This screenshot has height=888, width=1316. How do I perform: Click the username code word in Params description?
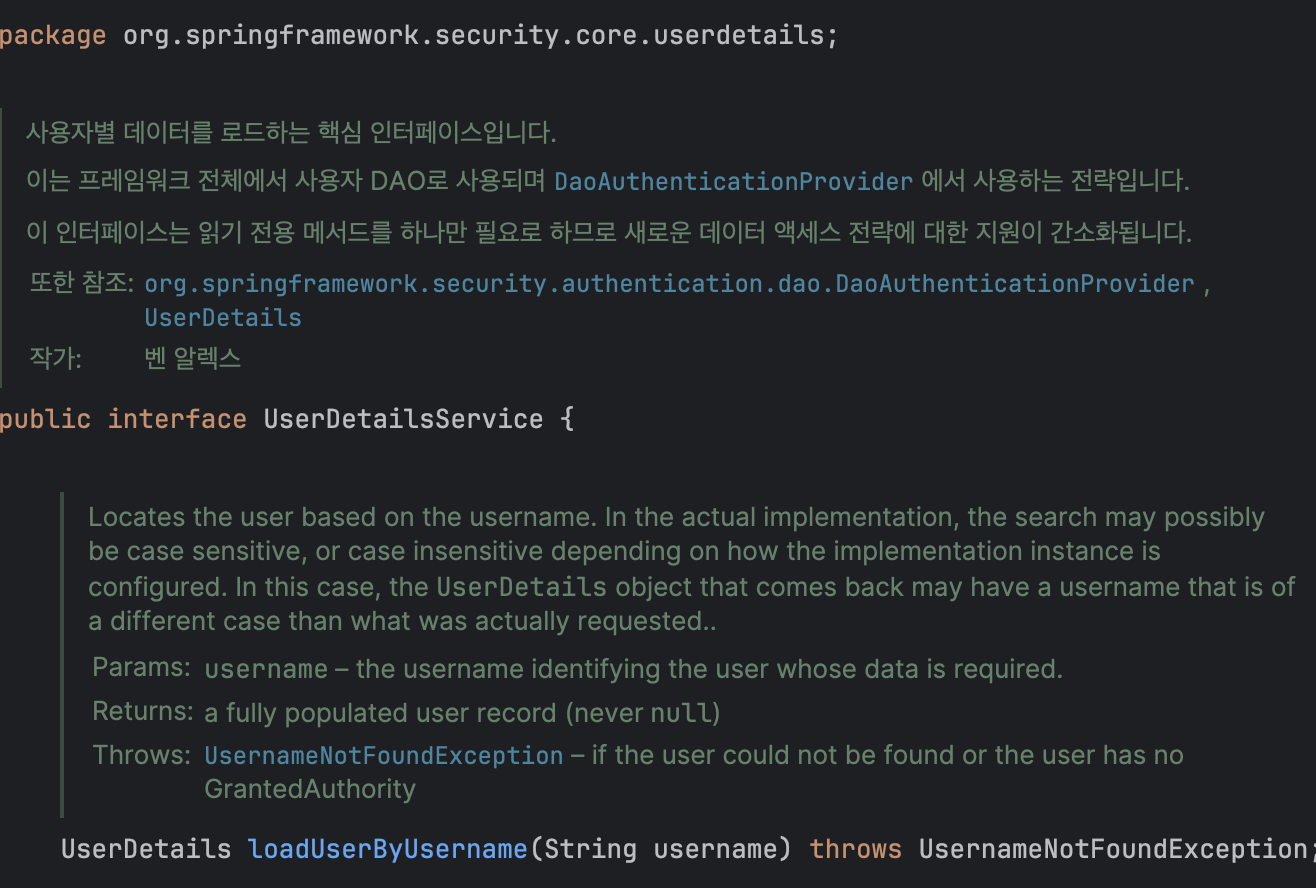(266, 669)
